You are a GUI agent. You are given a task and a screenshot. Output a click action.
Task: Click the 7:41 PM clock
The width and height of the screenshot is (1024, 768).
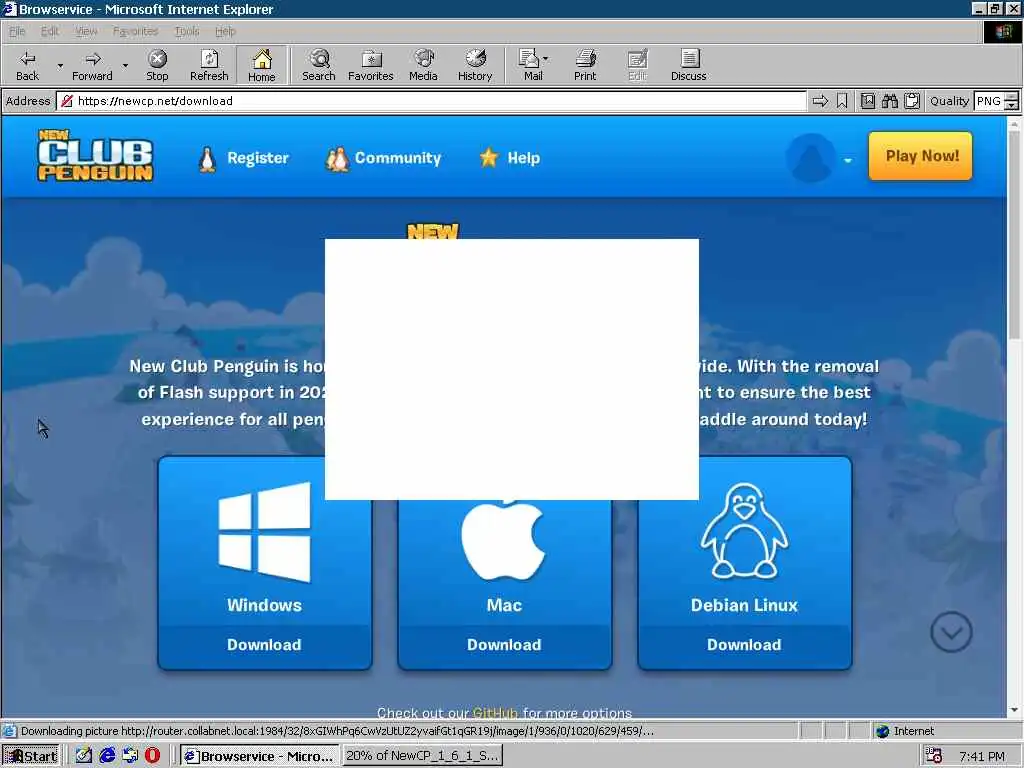982,756
